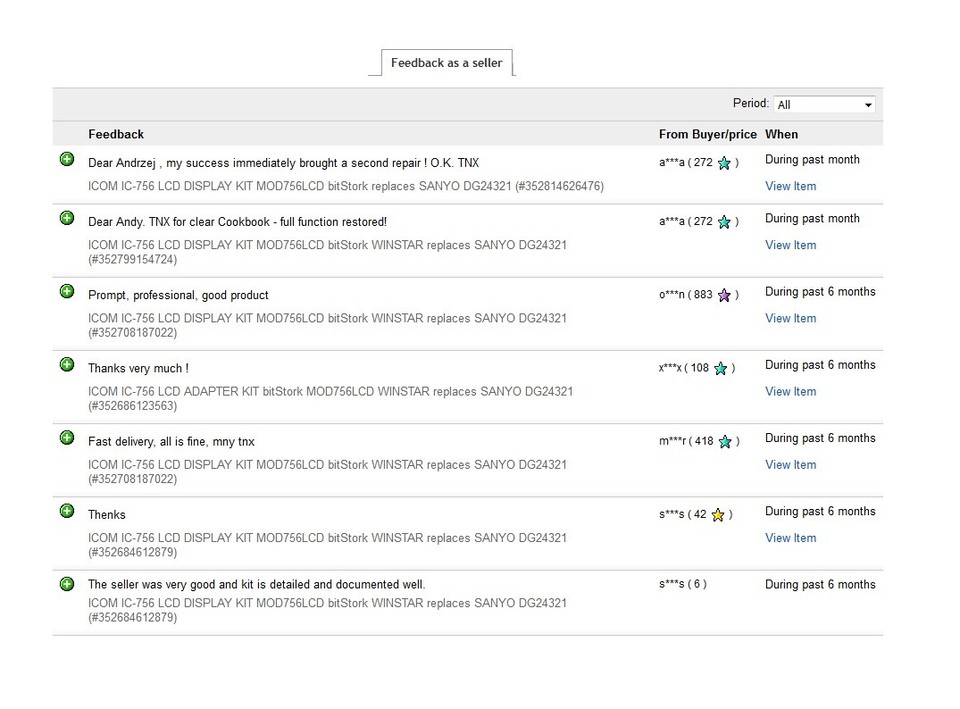
Task: Open the Period dropdown showing All
Action: (x=825, y=105)
